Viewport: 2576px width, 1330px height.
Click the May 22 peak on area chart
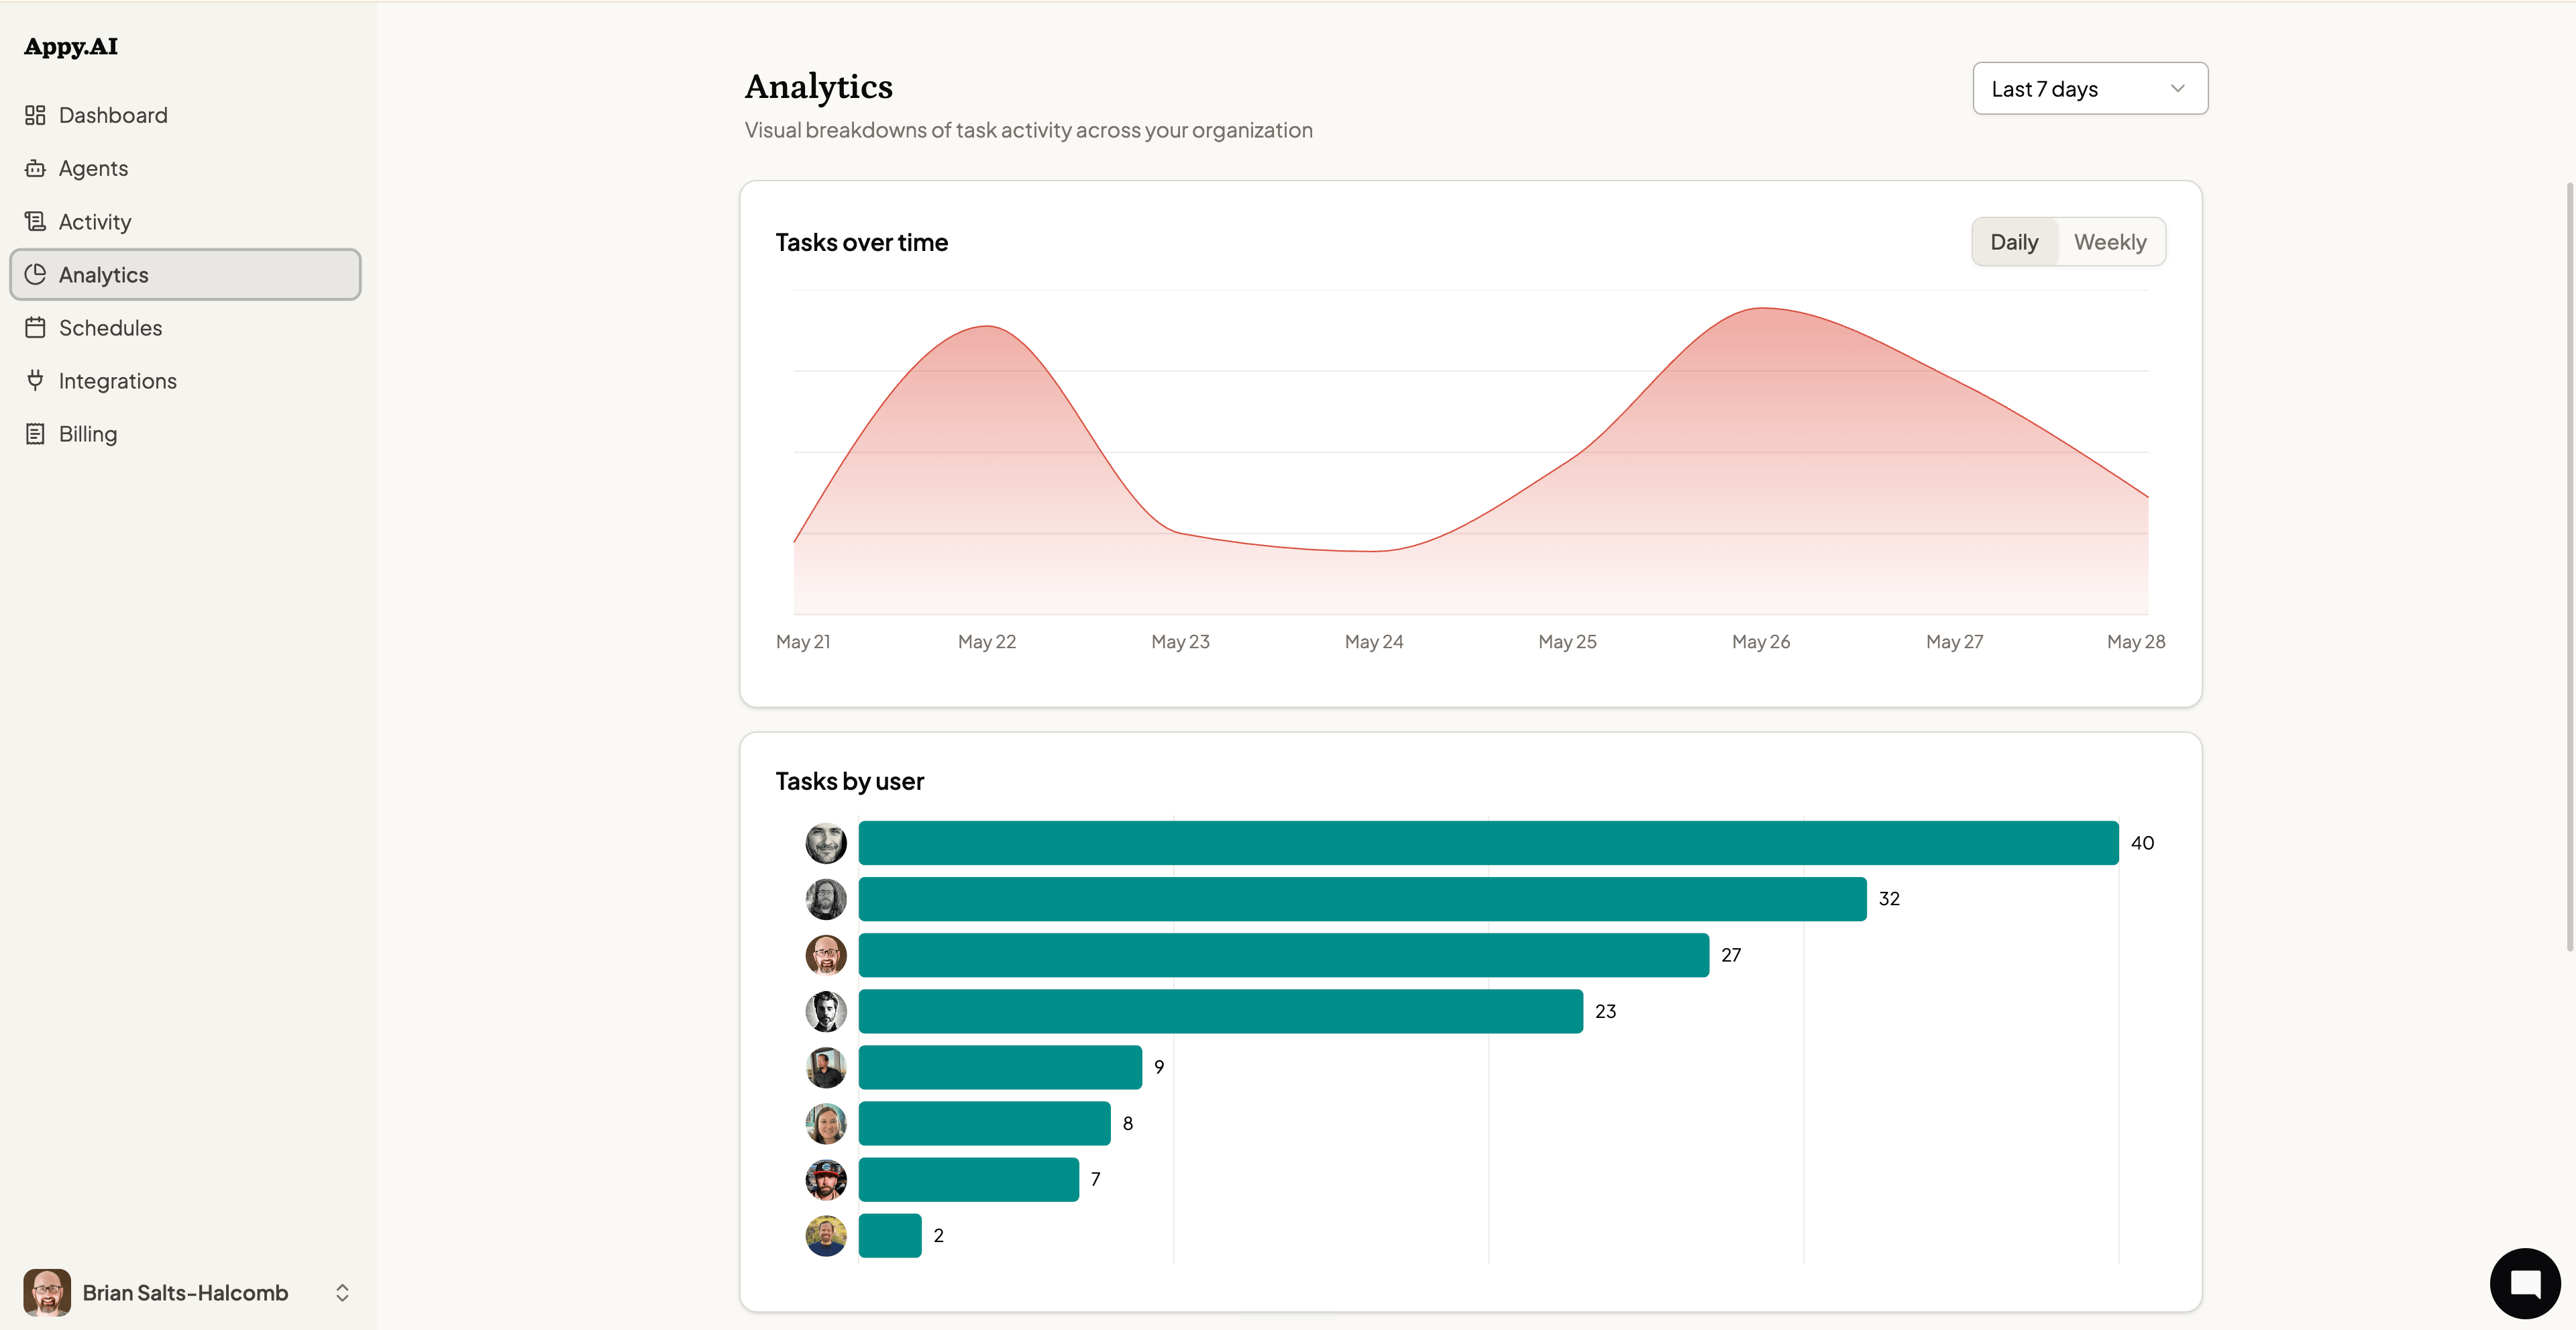coord(987,327)
